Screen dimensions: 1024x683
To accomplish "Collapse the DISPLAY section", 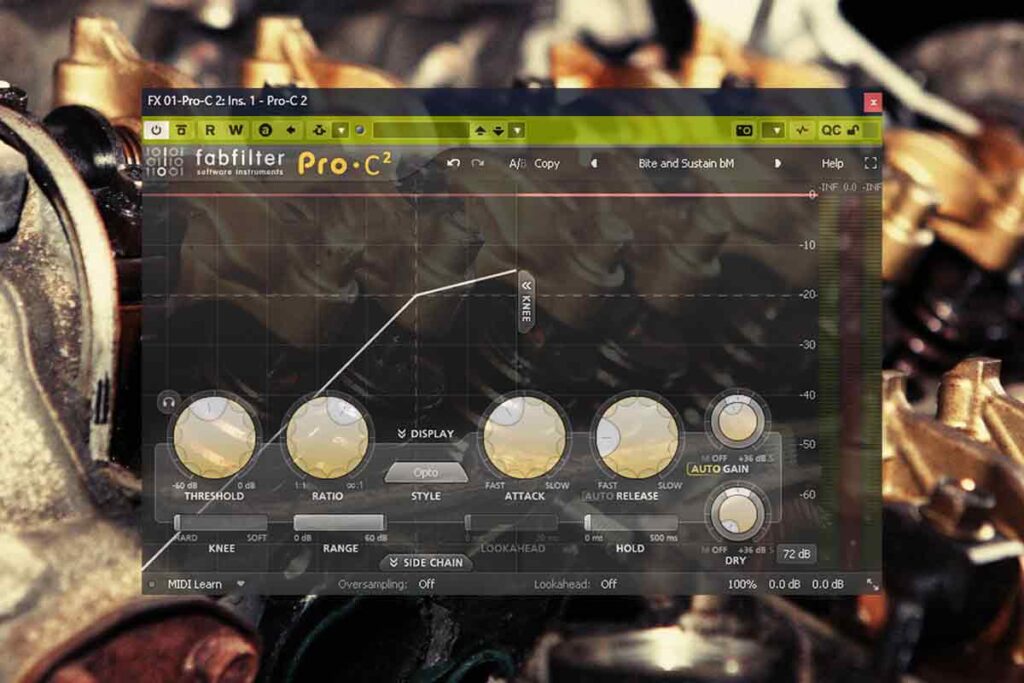I will (x=426, y=434).
